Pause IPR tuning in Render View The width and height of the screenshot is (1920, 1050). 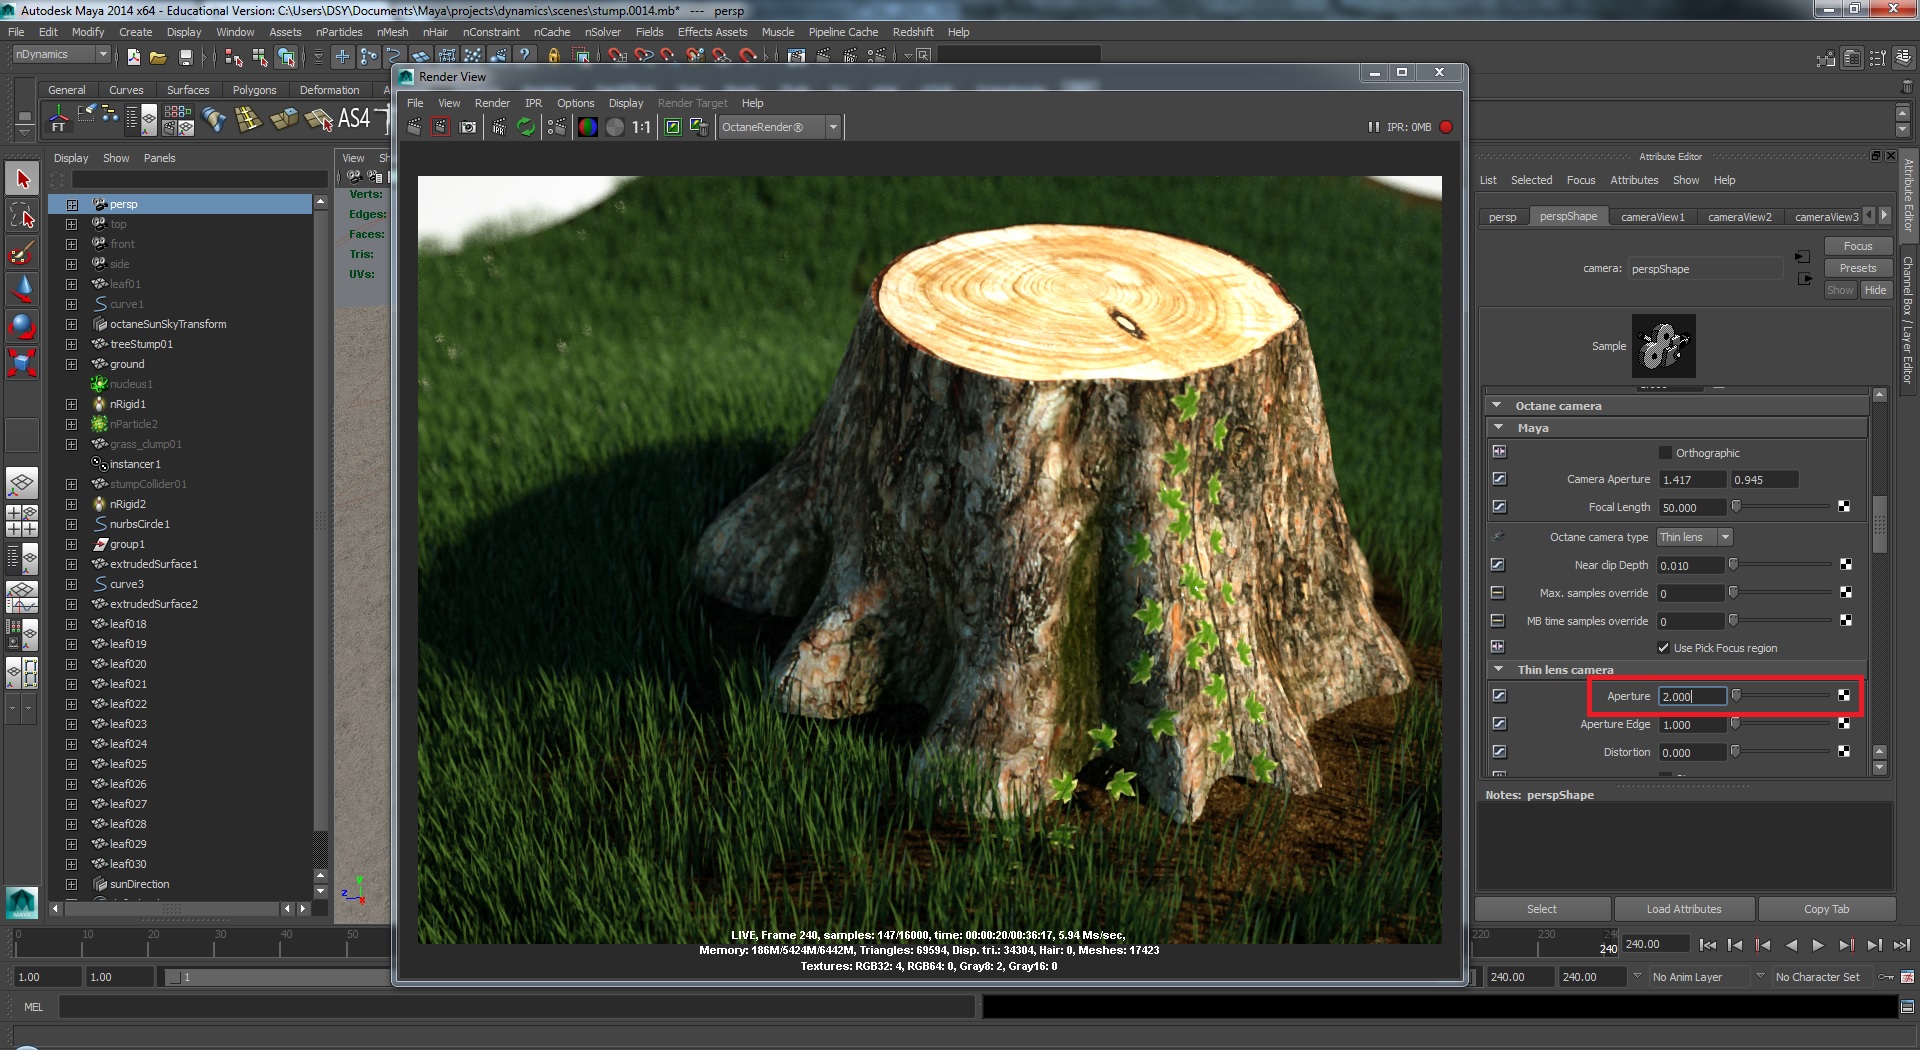pos(1373,127)
